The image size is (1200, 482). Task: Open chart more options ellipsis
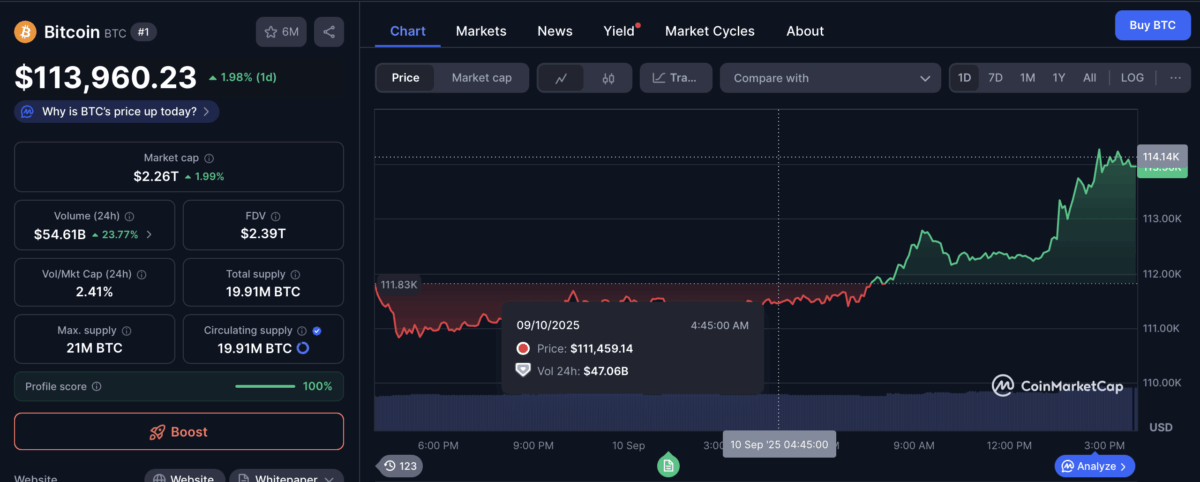pyautogui.click(x=1175, y=77)
